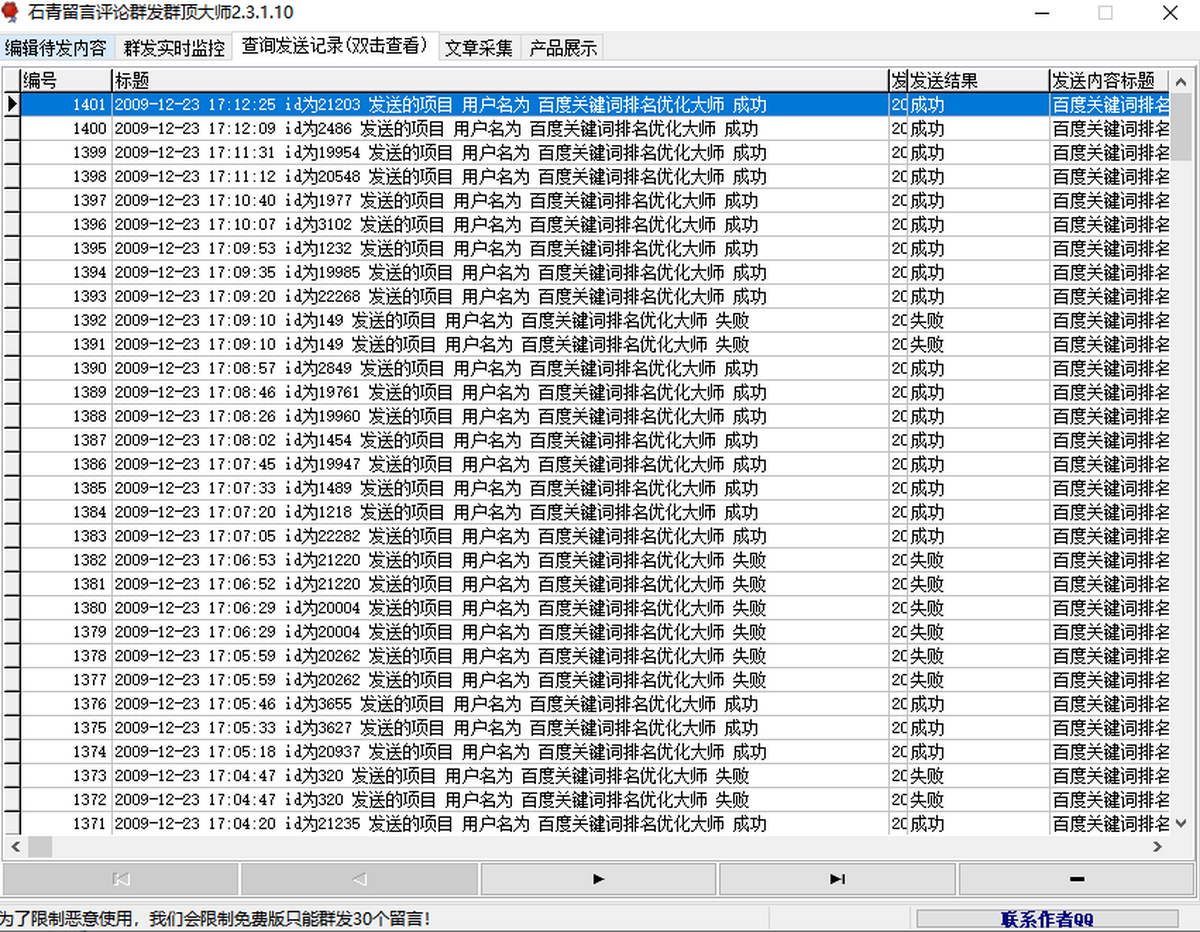The height and width of the screenshot is (932, 1200).
Task: Click 标题 column header
Action: tap(500, 80)
